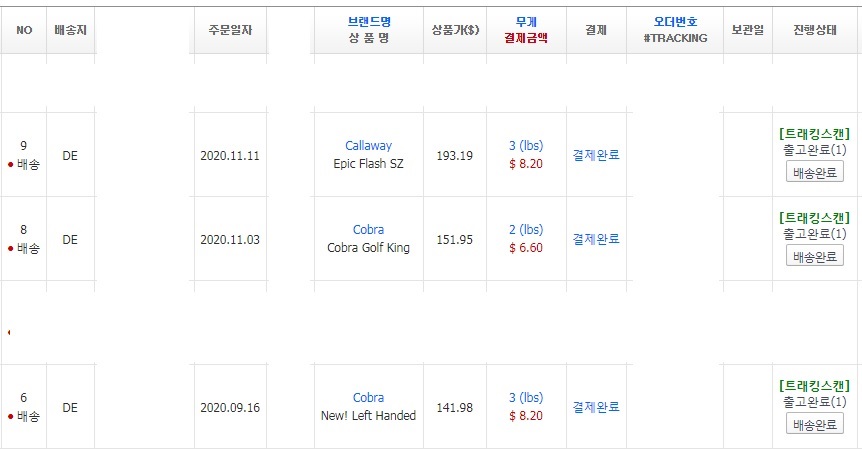Click the Cobra brand in order 8
The width and height of the screenshot is (862, 449).
[368, 230]
